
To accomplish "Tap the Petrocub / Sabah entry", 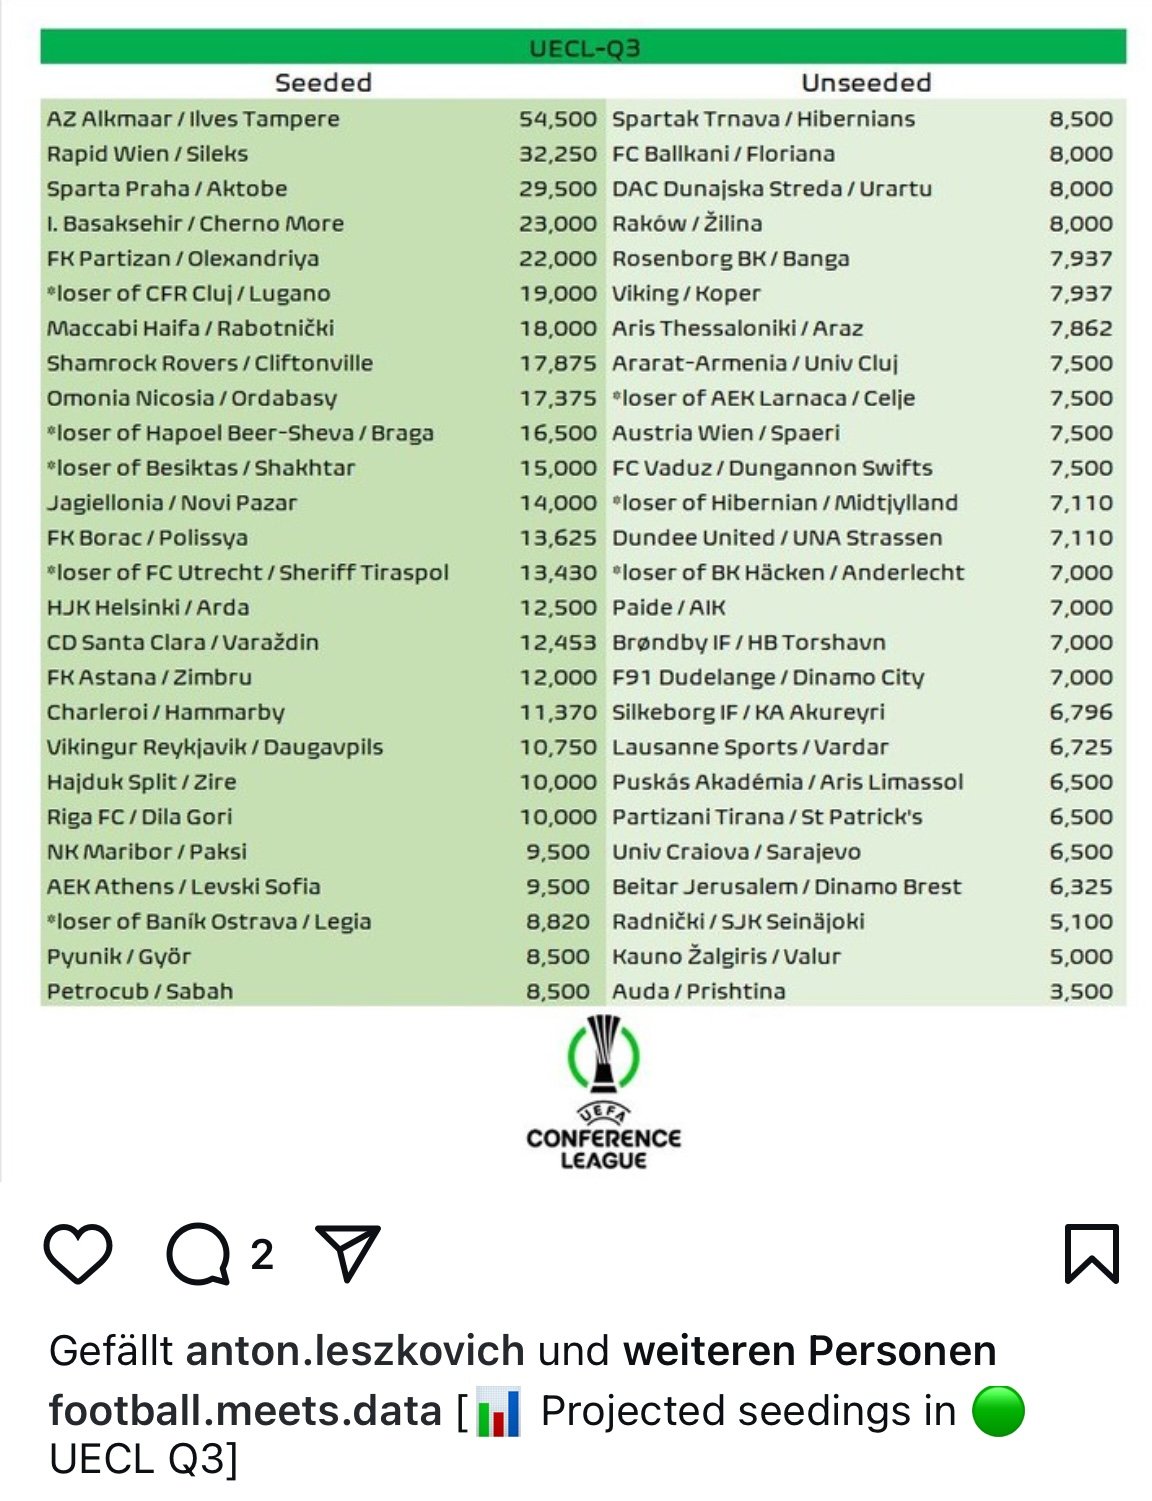I will point(140,991).
